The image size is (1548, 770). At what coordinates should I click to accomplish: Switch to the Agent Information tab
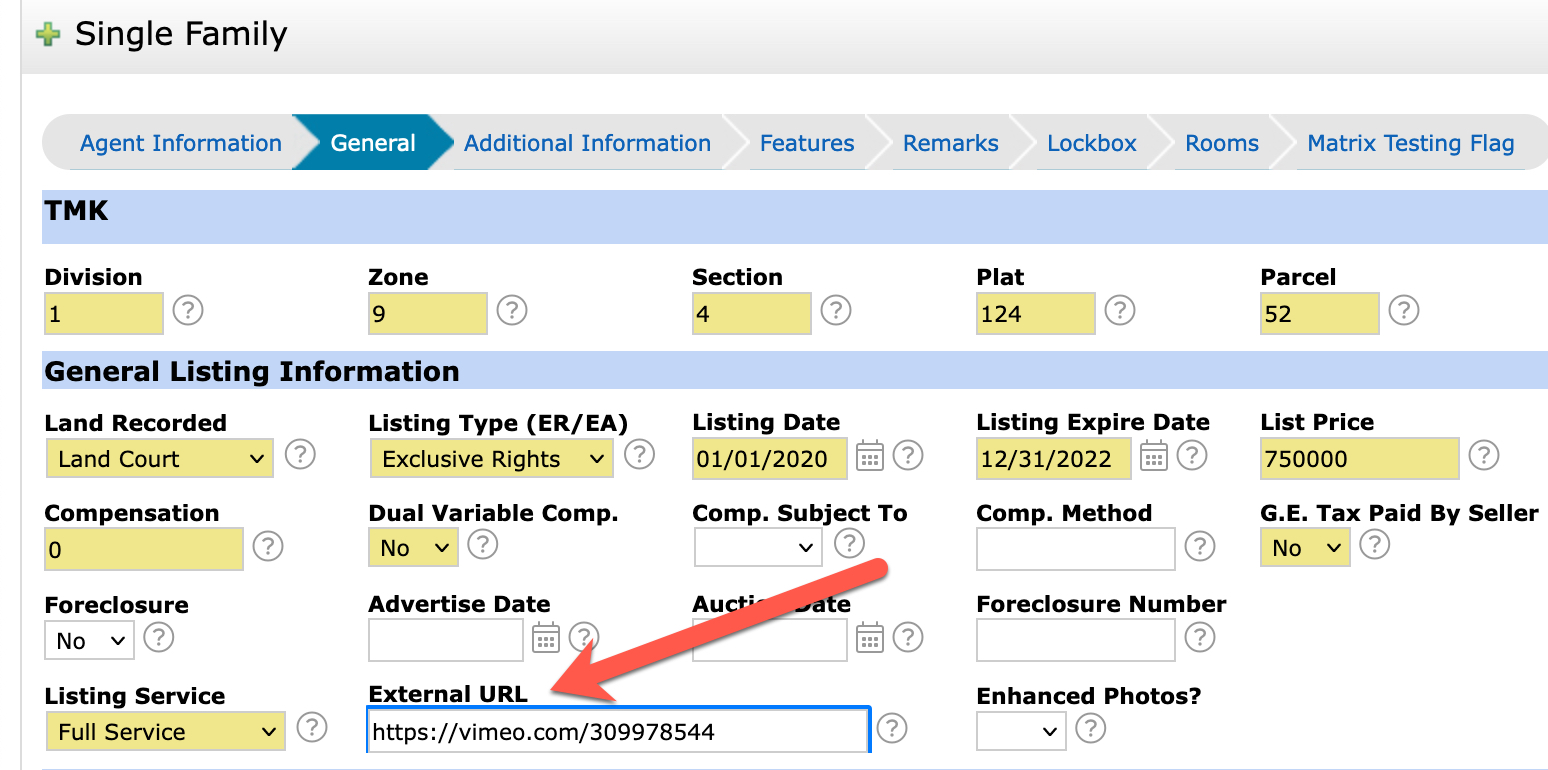(180, 143)
